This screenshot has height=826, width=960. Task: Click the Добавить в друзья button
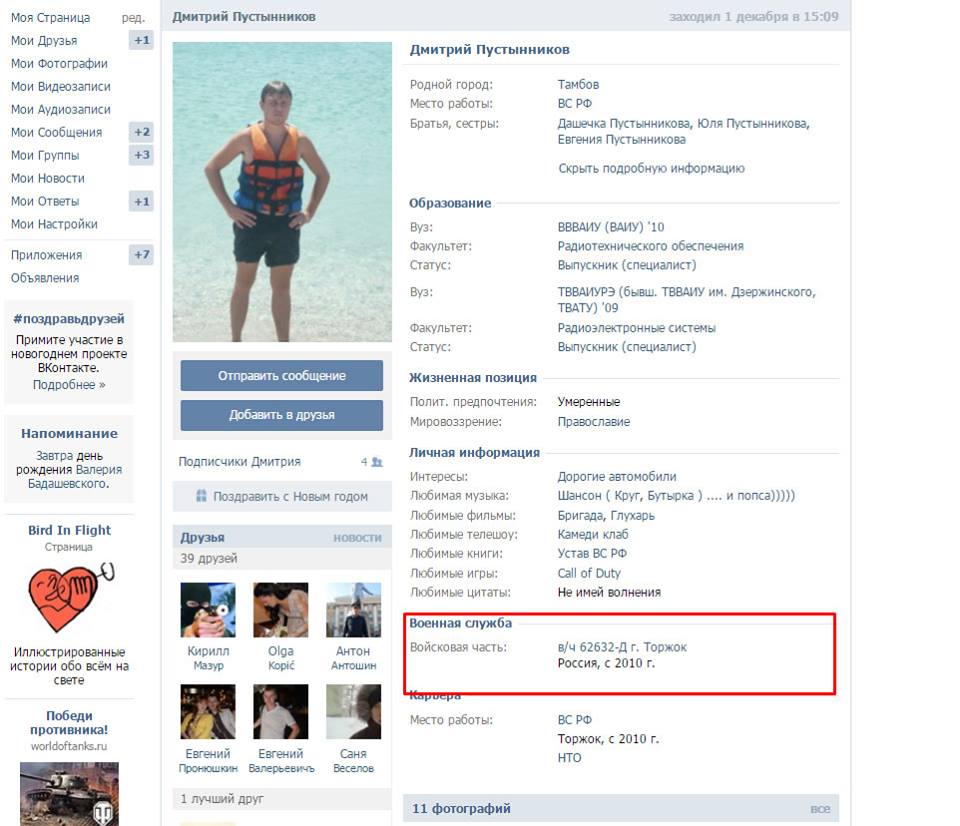(x=282, y=415)
